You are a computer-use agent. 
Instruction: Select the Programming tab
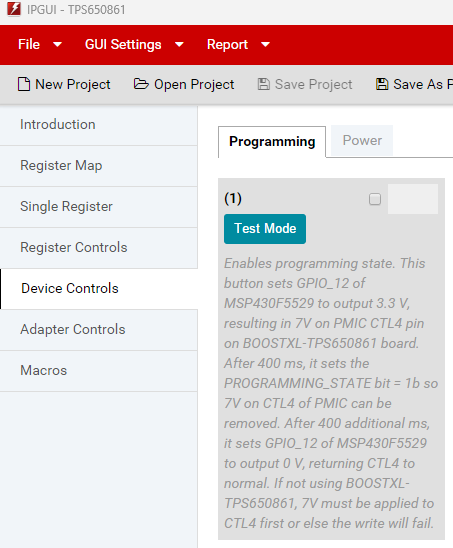click(272, 142)
